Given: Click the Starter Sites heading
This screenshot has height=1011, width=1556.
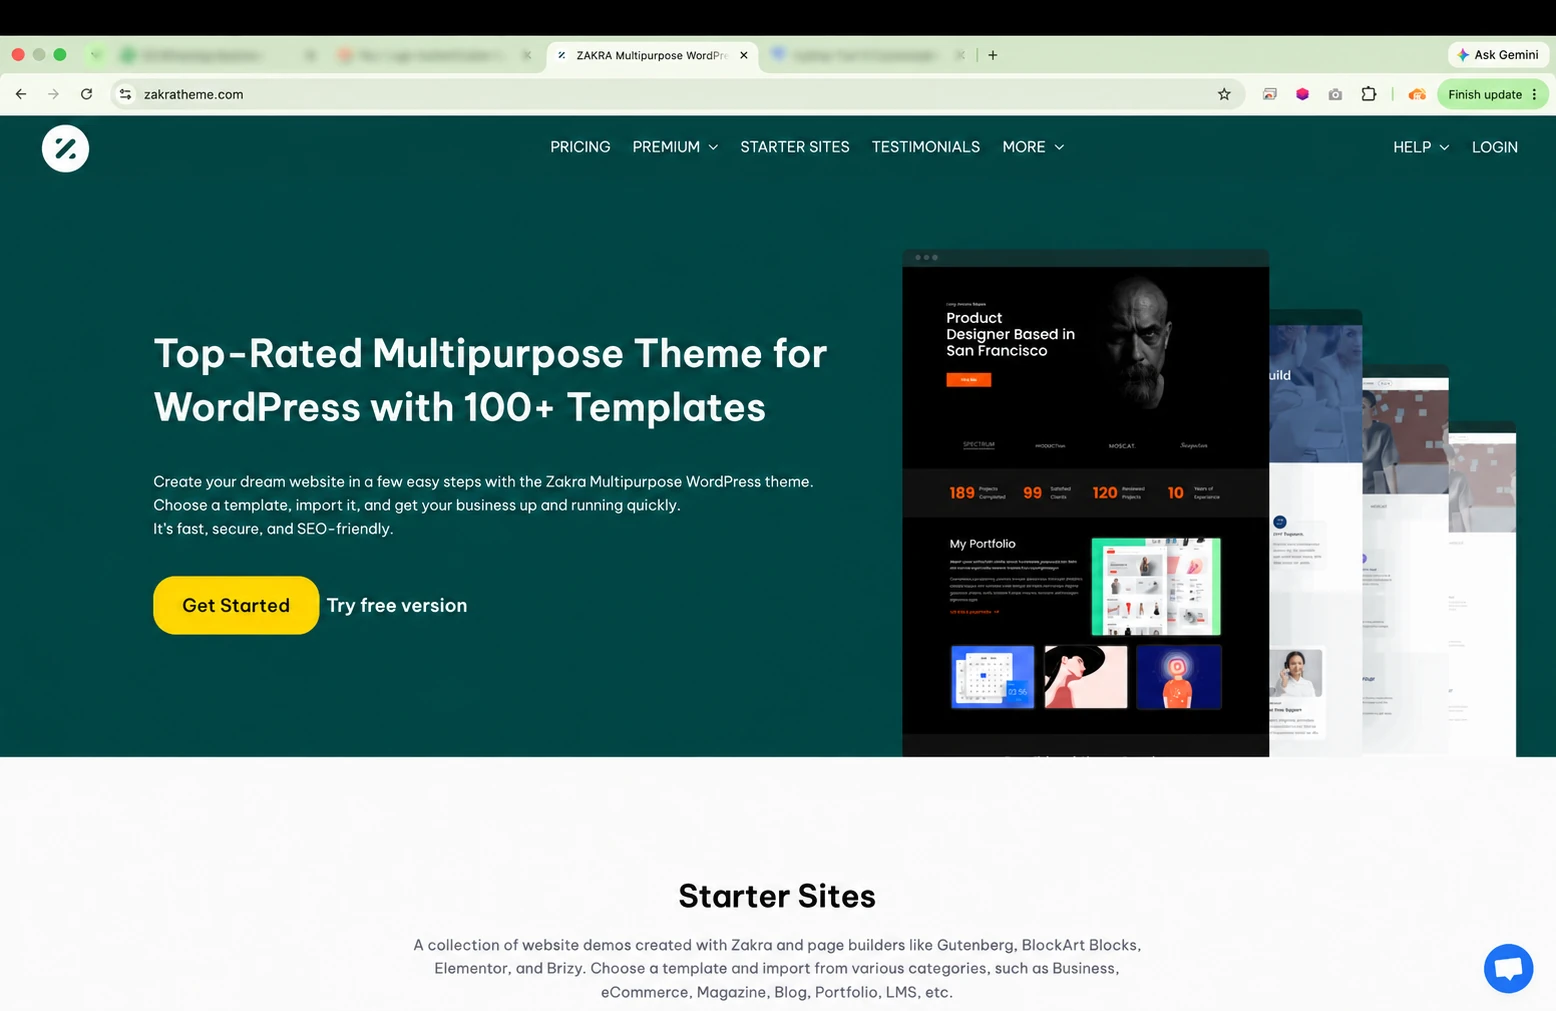Looking at the screenshot, I should (x=777, y=896).
